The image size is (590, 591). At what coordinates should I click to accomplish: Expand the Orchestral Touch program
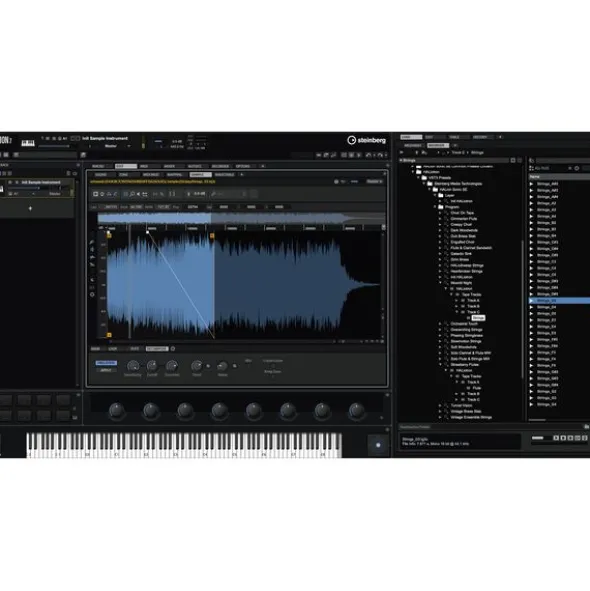(x=440, y=324)
